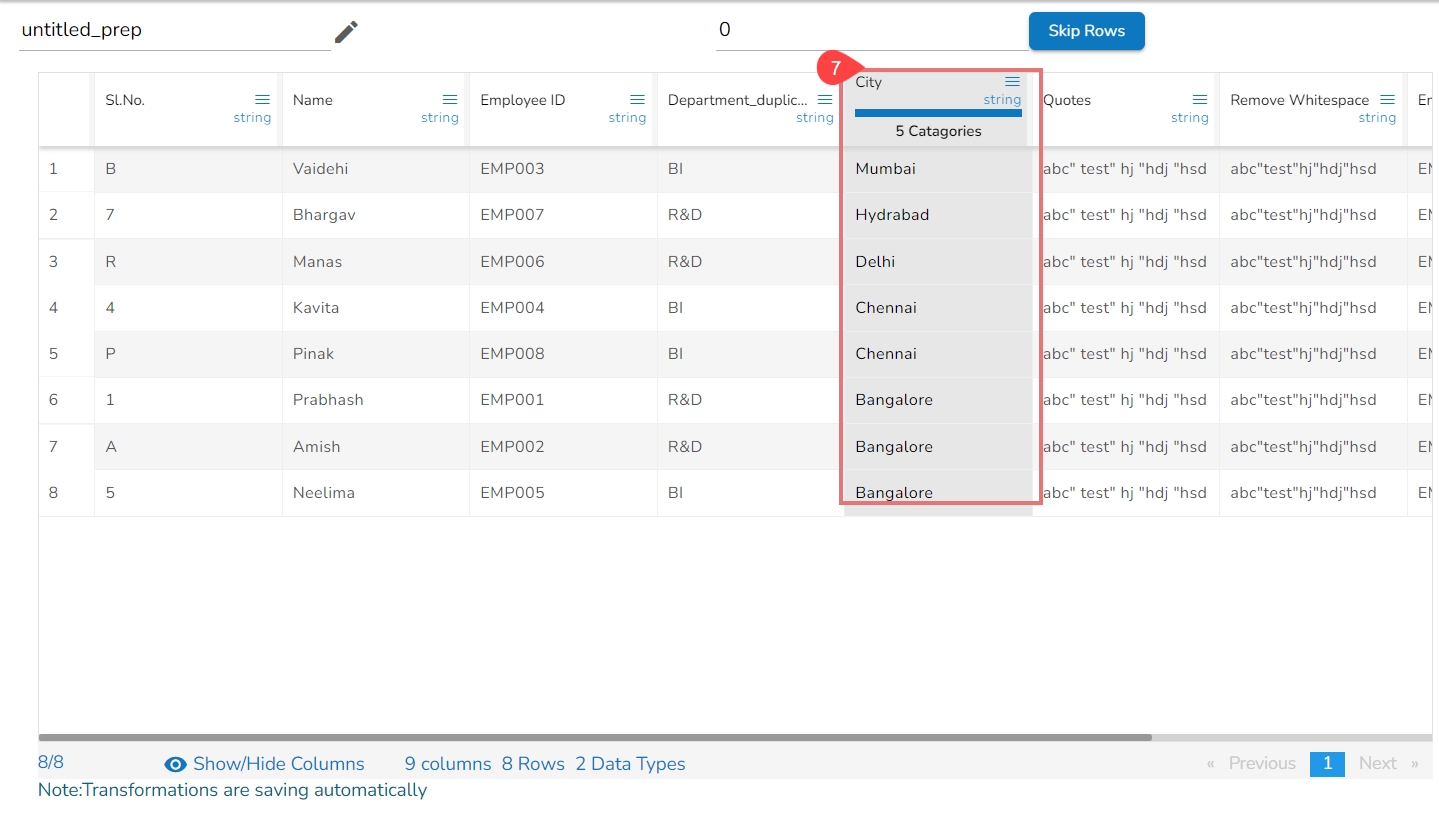Click the Previous pagination link

click(x=1261, y=763)
